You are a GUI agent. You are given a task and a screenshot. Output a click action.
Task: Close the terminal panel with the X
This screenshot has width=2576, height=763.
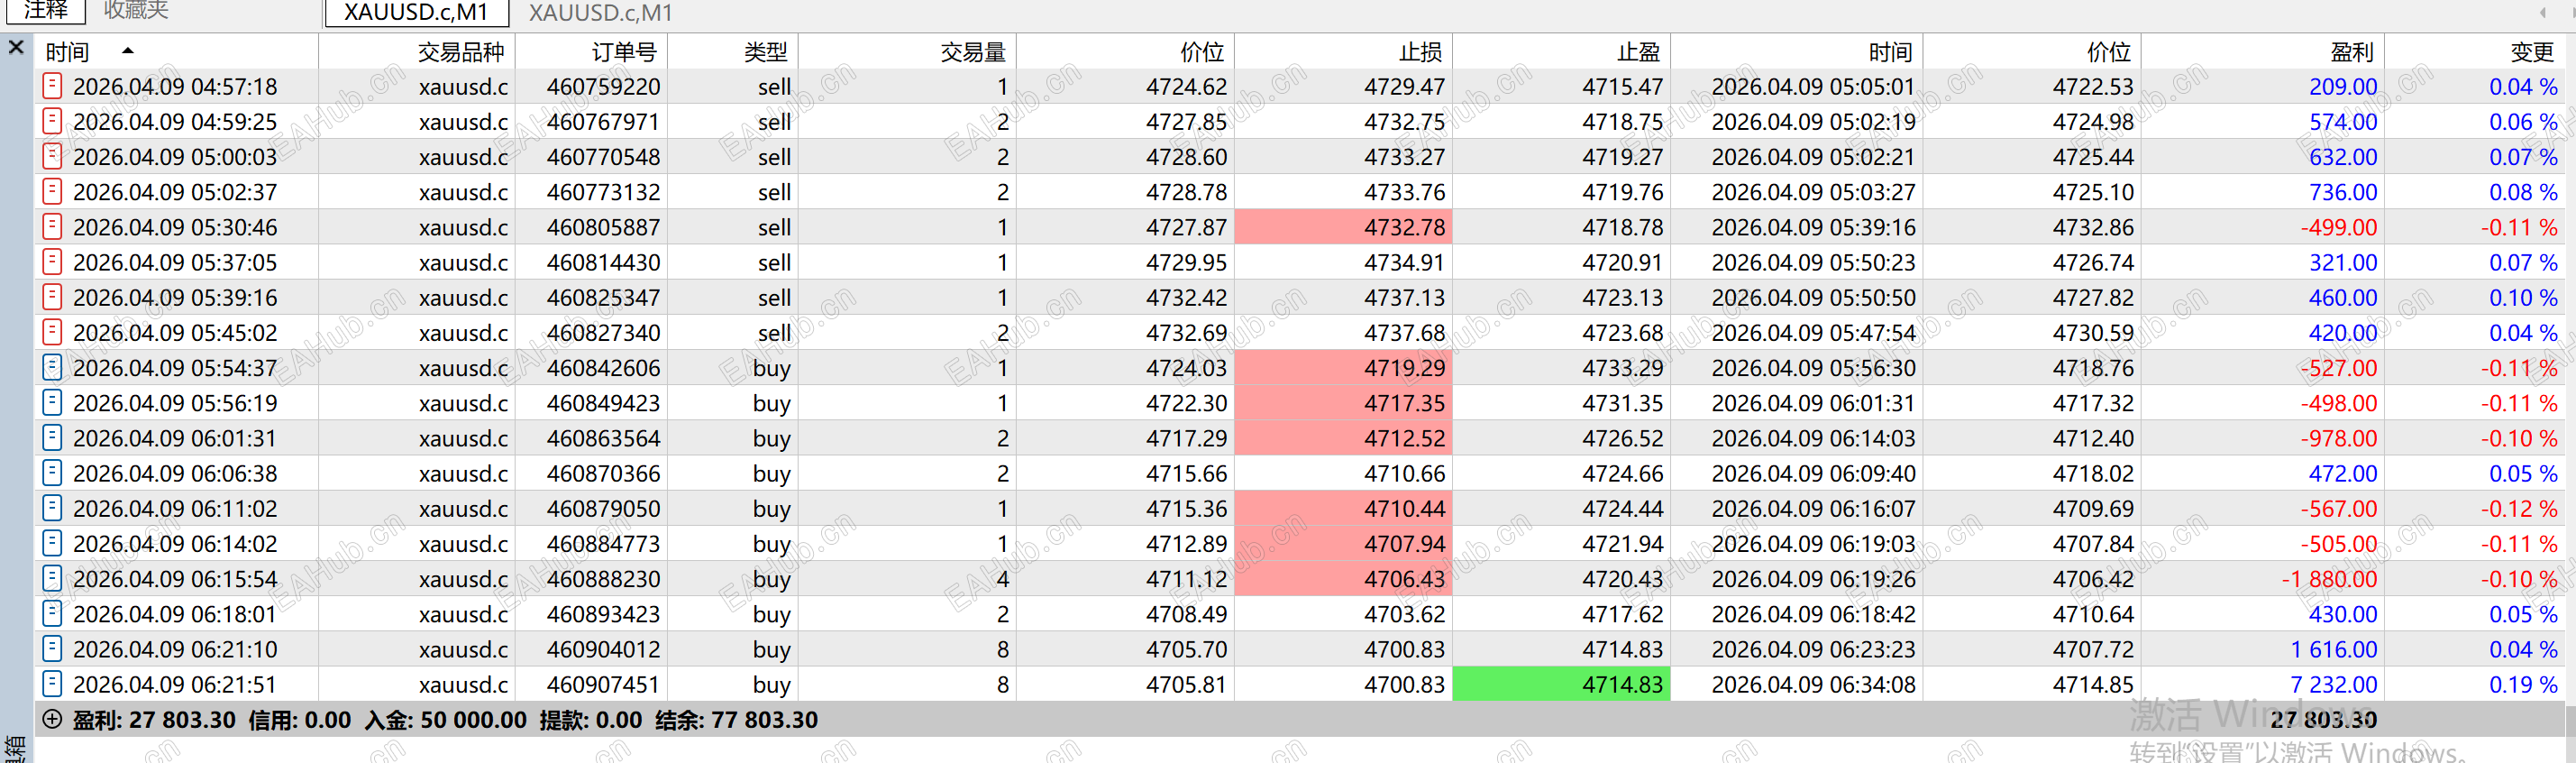click(16, 47)
